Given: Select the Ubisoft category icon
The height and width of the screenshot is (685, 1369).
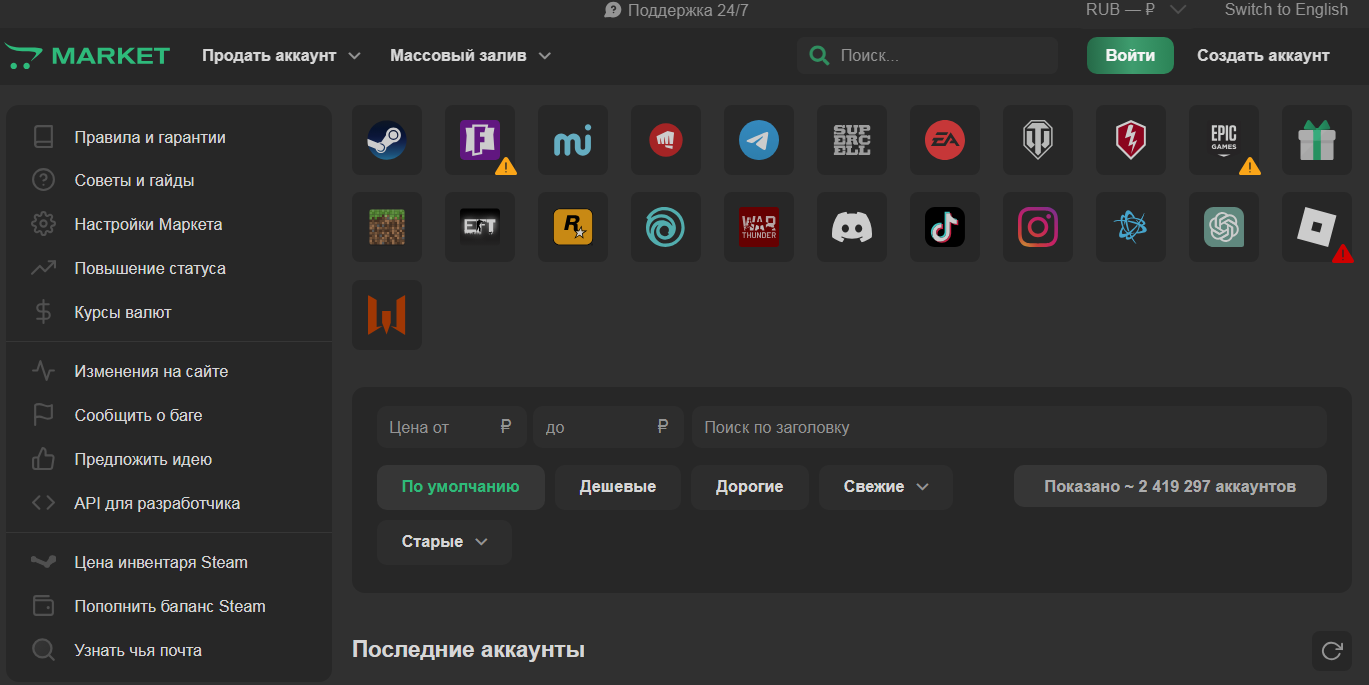Looking at the screenshot, I should pos(666,227).
